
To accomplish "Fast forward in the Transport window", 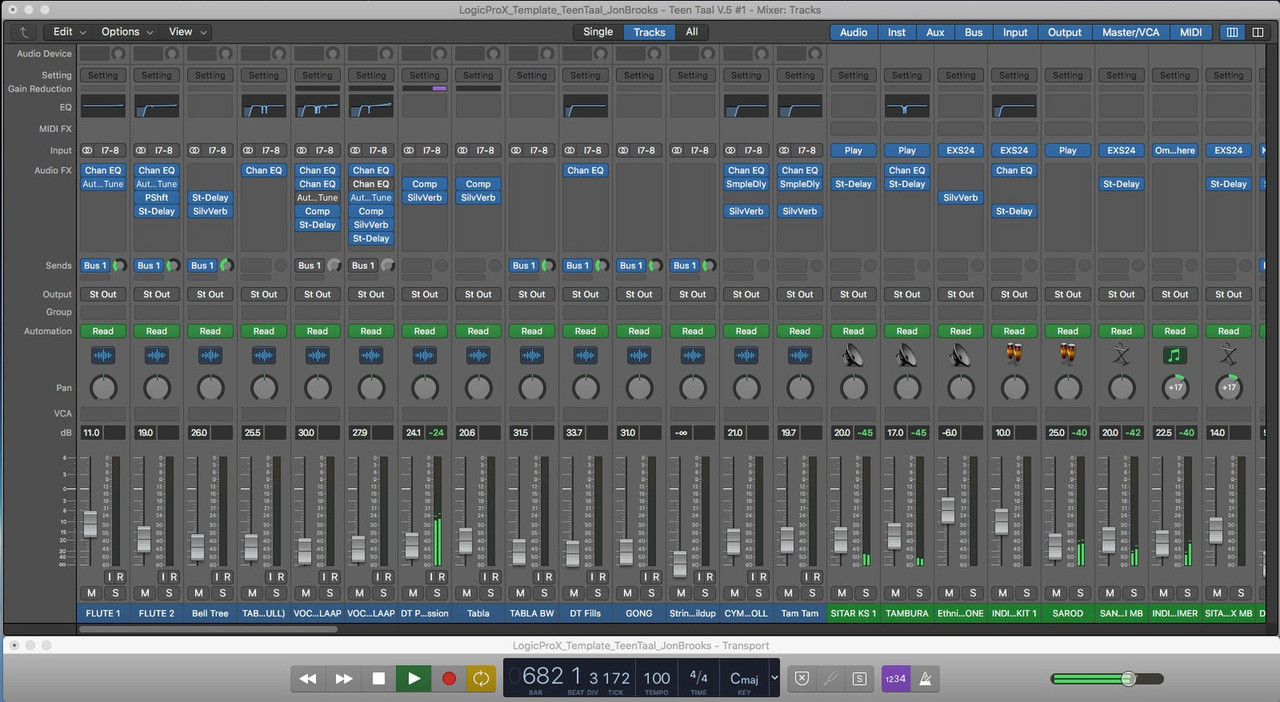I will (x=343, y=679).
